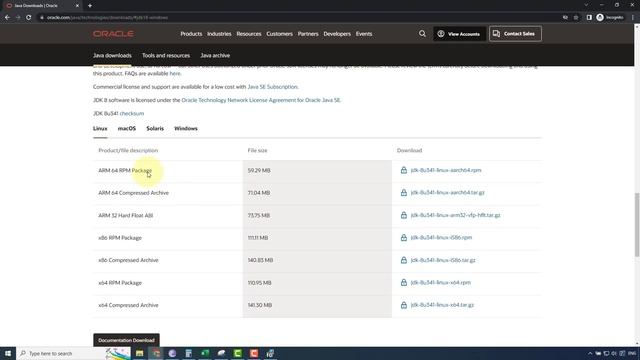
Task: Download jdk-8u341-linux-arm32-vfp-hflt.tar.gz
Action: tap(455, 215)
